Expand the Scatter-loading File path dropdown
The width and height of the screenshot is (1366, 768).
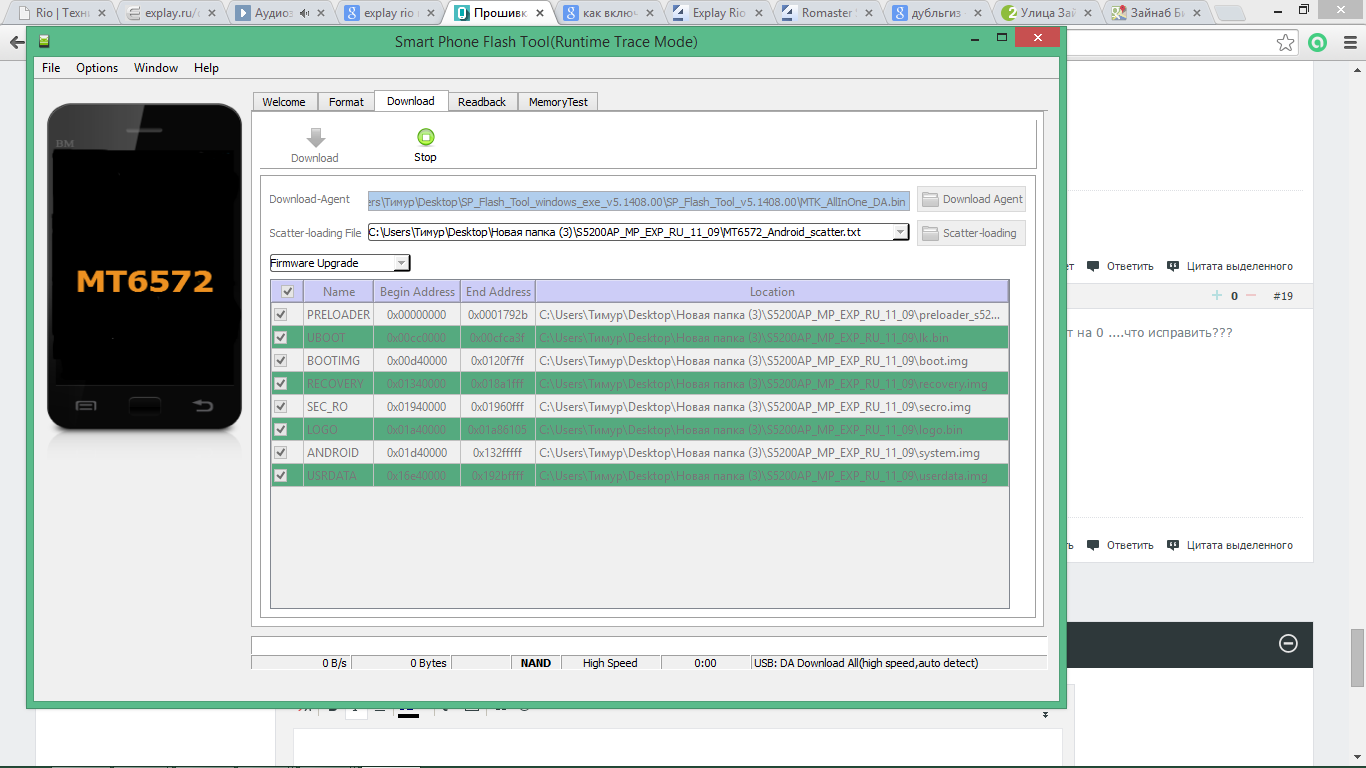tap(900, 232)
